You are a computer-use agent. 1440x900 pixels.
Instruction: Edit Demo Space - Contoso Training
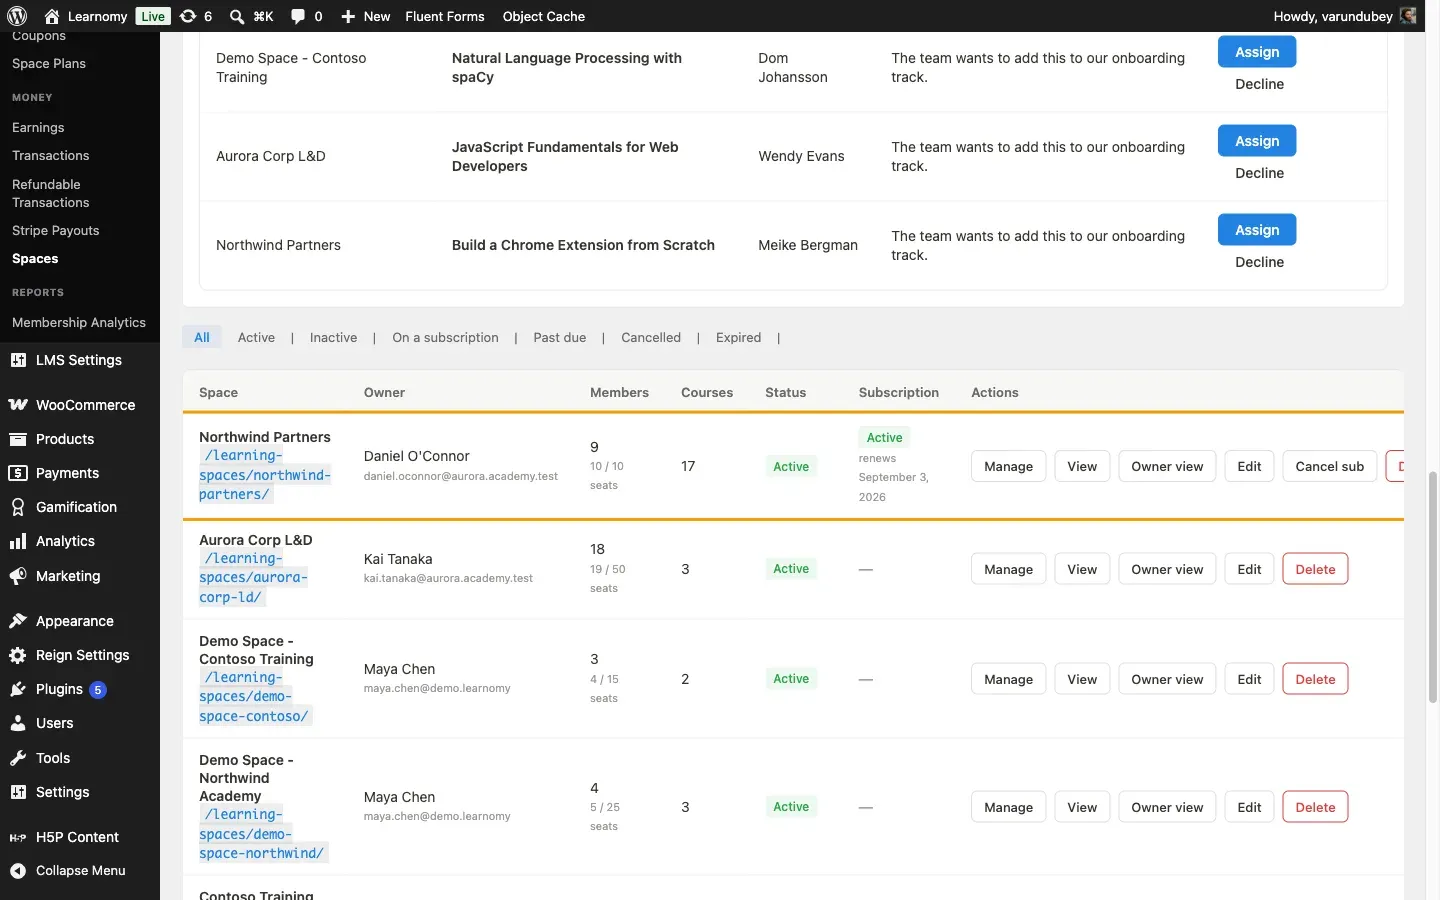coord(1249,679)
